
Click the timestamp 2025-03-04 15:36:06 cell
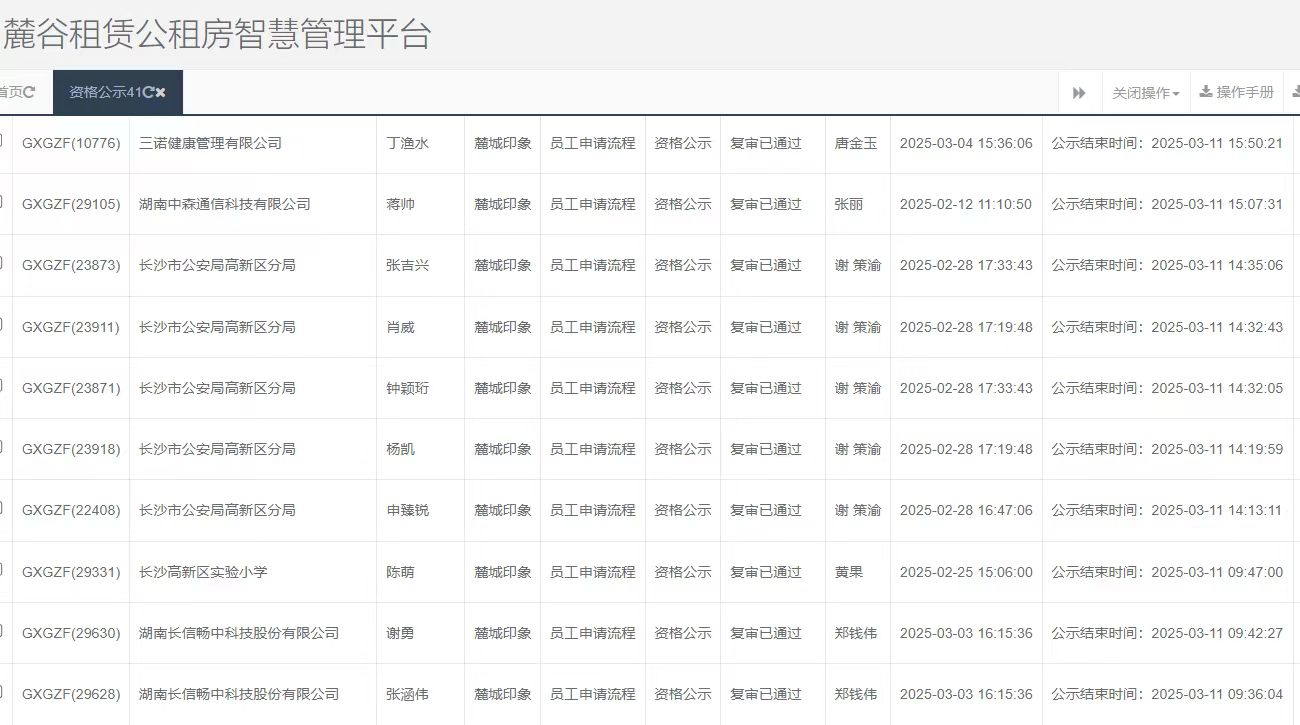click(965, 143)
